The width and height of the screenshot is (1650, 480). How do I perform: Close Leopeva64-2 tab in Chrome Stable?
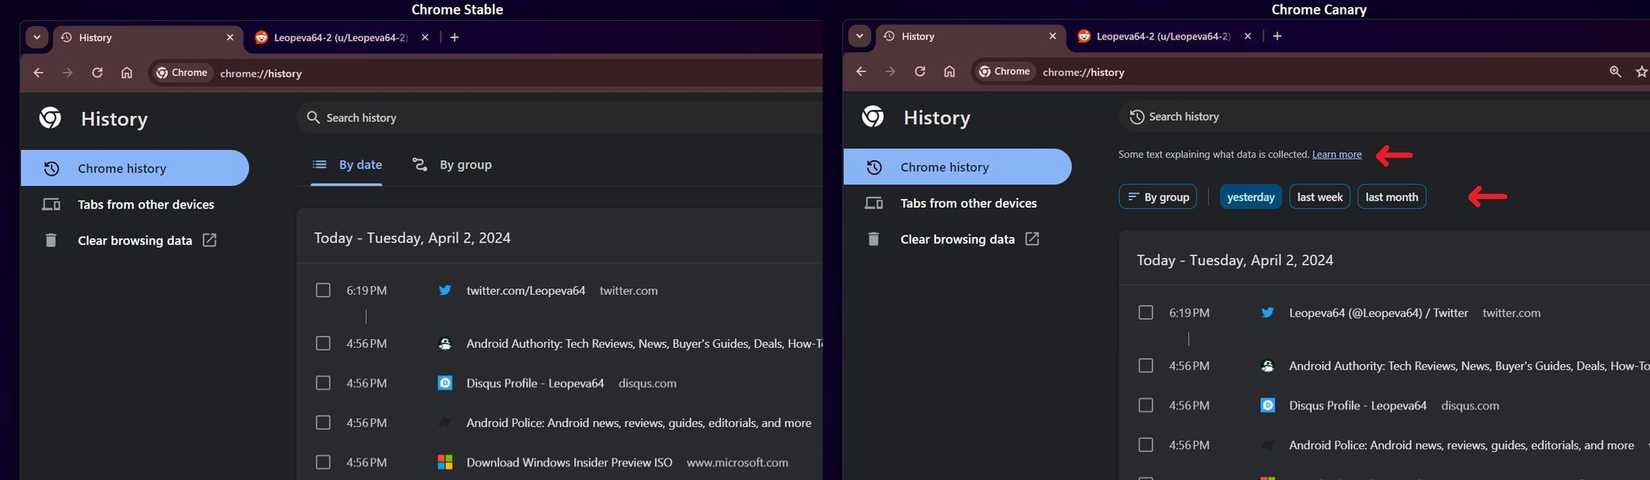tap(425, 37)
